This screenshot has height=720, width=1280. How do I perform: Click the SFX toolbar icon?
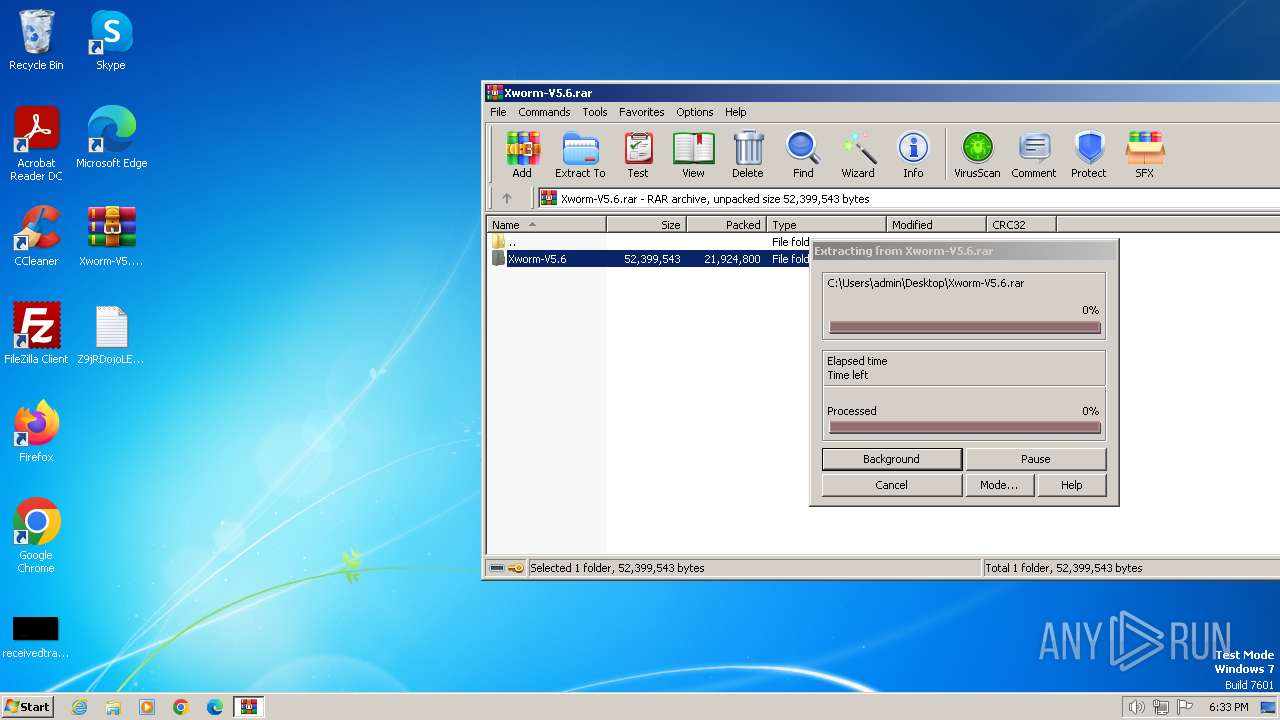[x=1144, y=154]
